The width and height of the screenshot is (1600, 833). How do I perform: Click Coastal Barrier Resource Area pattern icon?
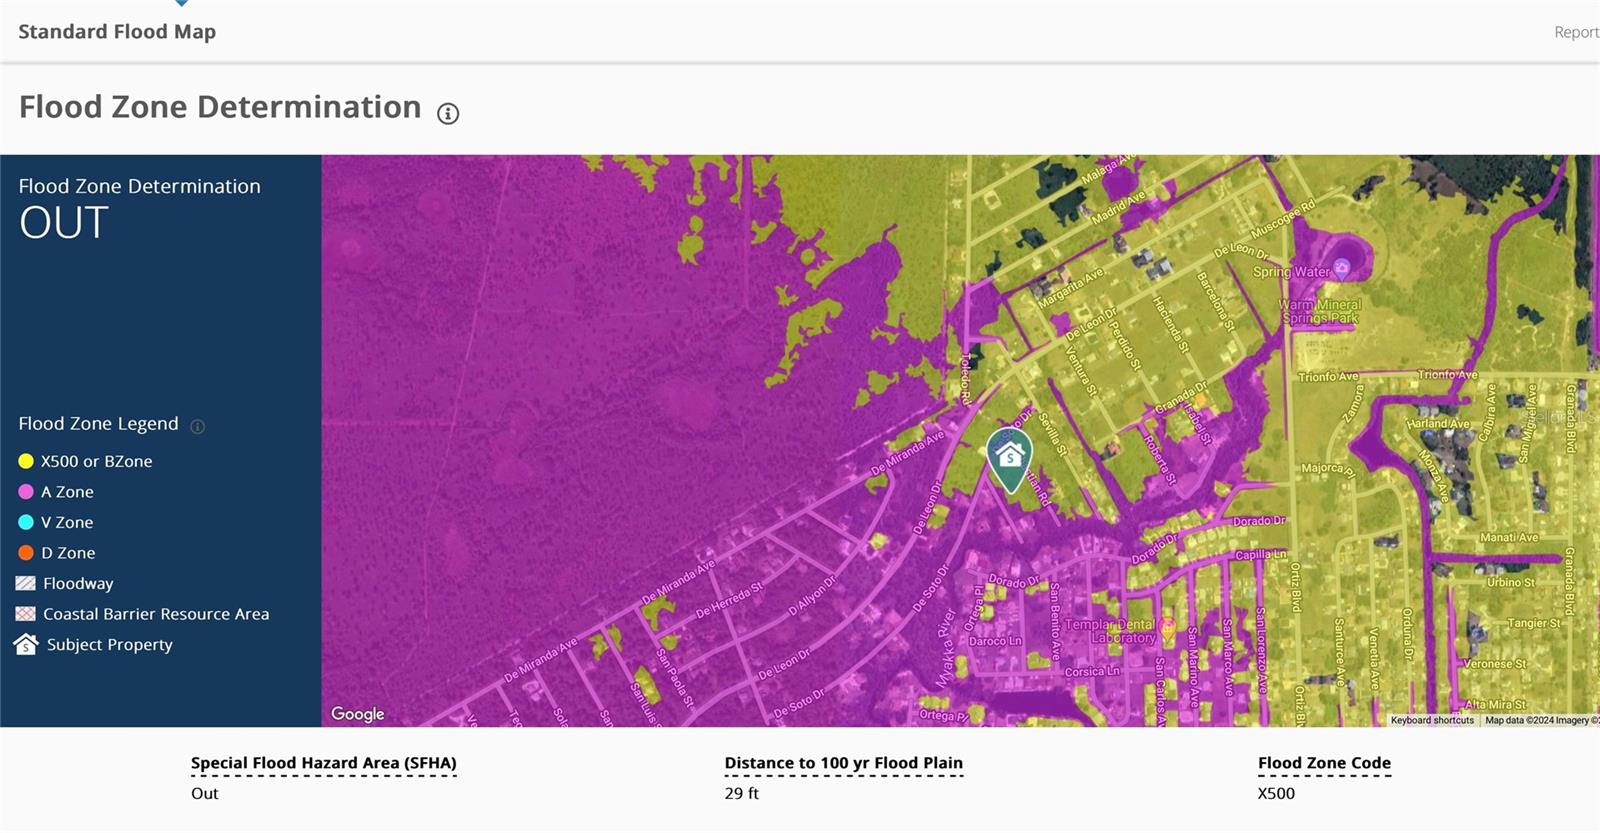pos(26,614)
